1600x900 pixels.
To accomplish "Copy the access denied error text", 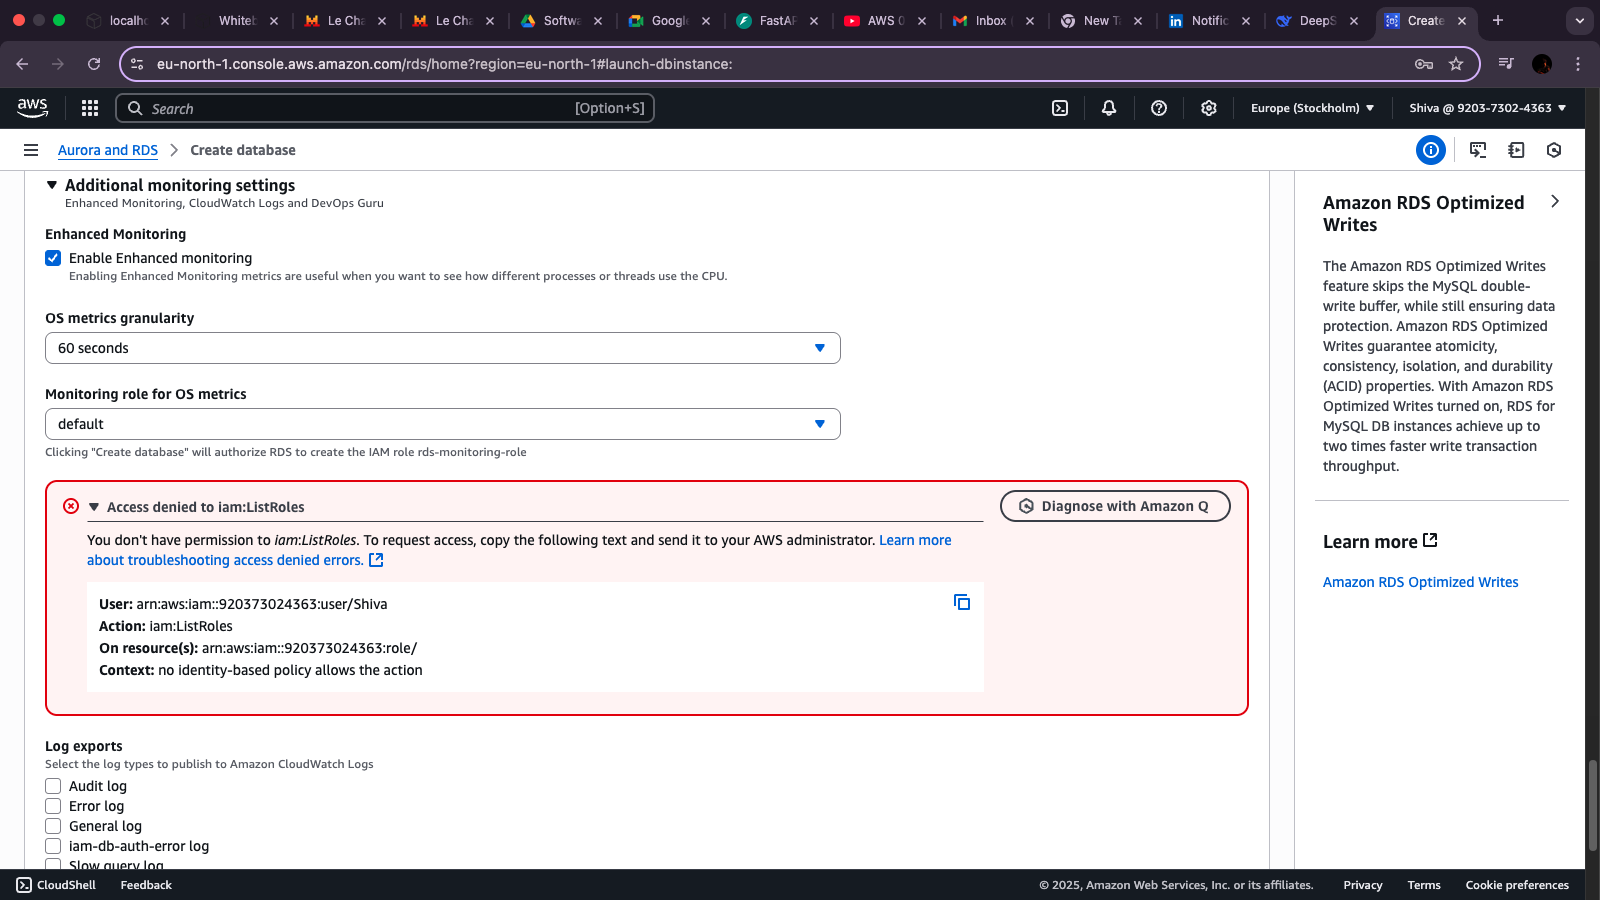I will point(962,602).
